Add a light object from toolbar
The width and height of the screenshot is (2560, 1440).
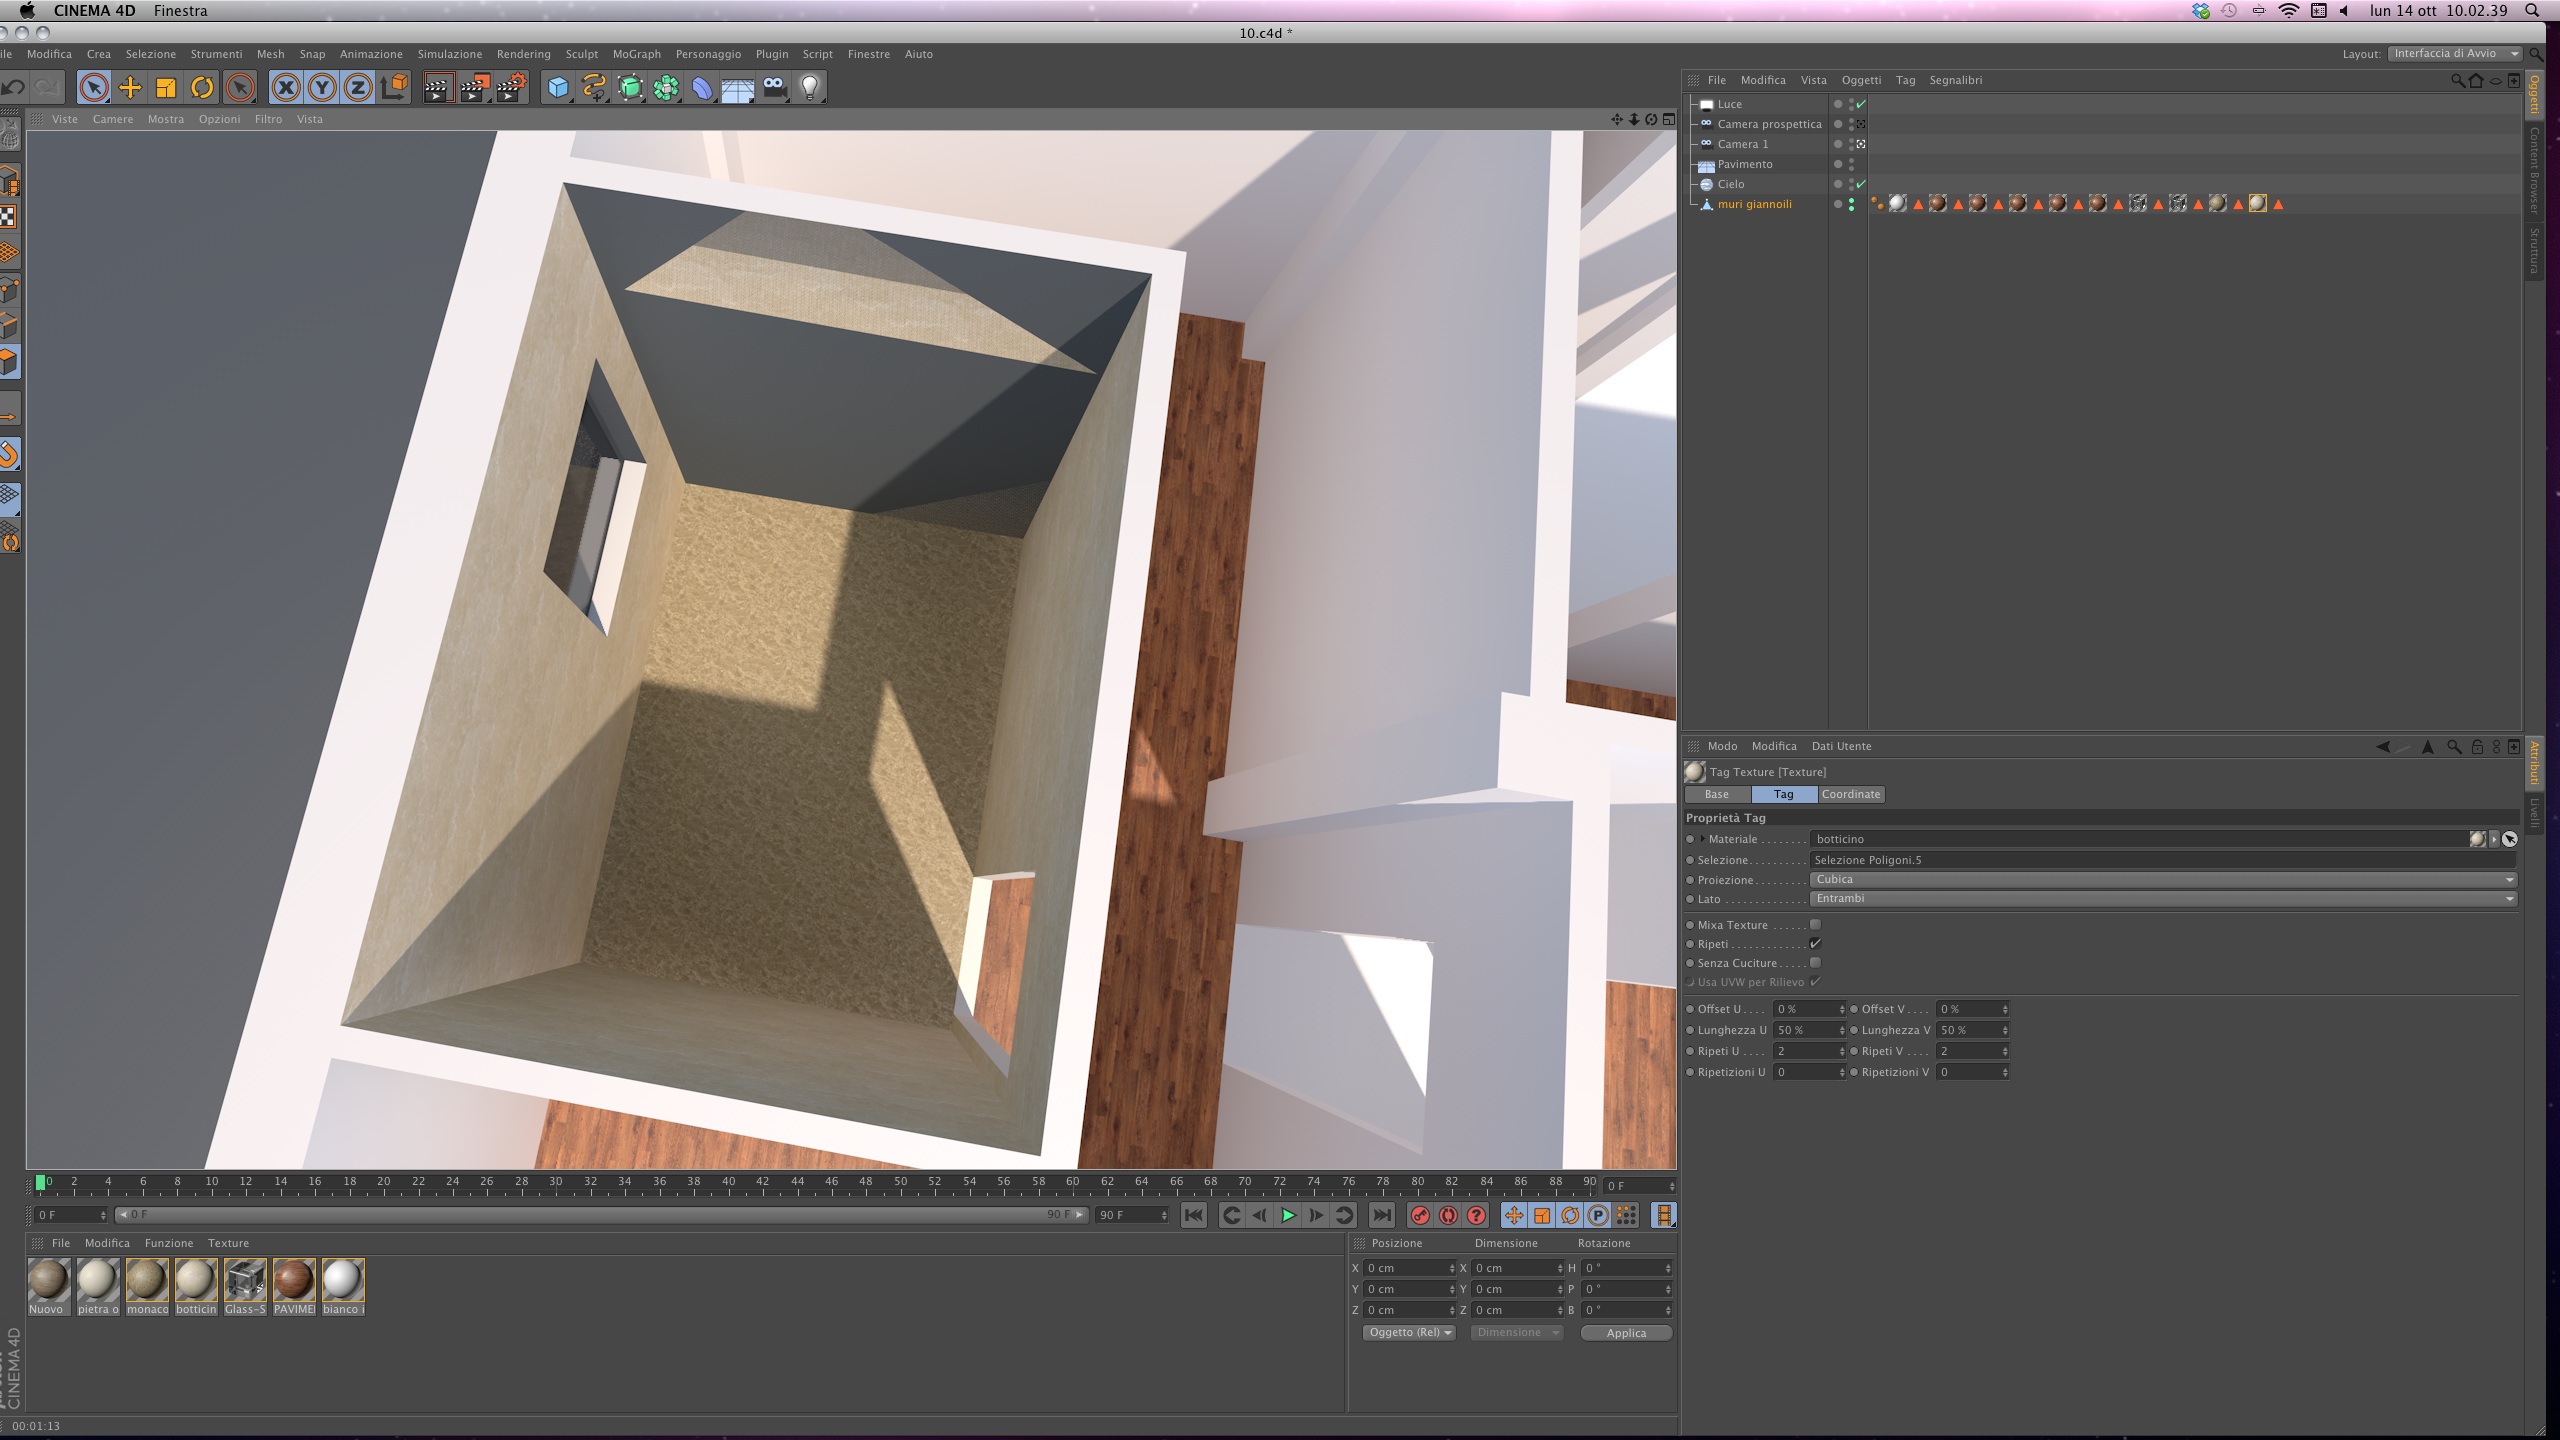[810, 88]
